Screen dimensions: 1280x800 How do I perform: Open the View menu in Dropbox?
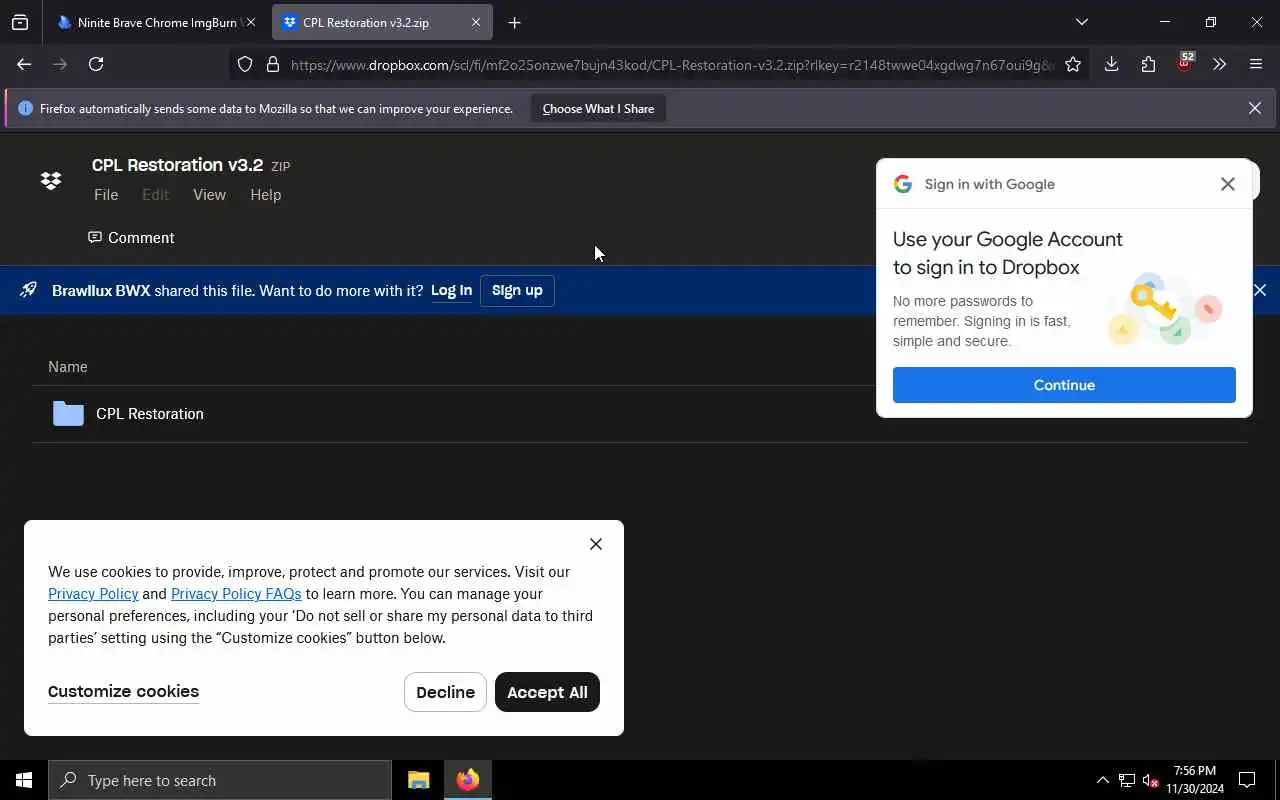point(209,195)
